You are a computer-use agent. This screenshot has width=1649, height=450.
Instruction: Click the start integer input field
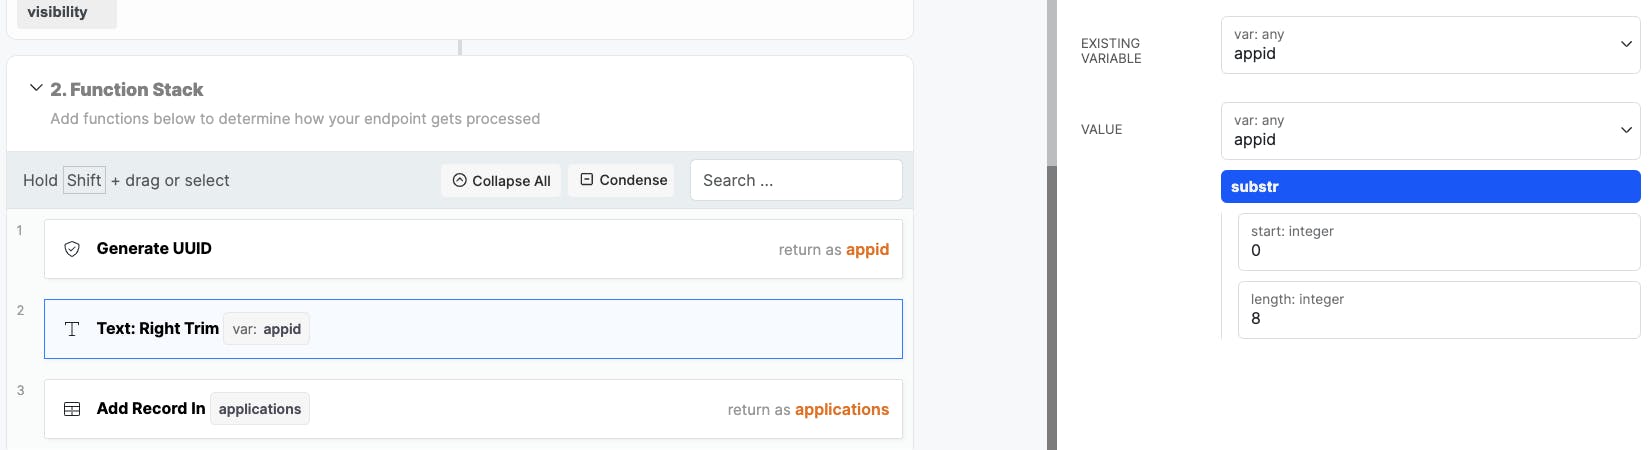coord(1439,242)
